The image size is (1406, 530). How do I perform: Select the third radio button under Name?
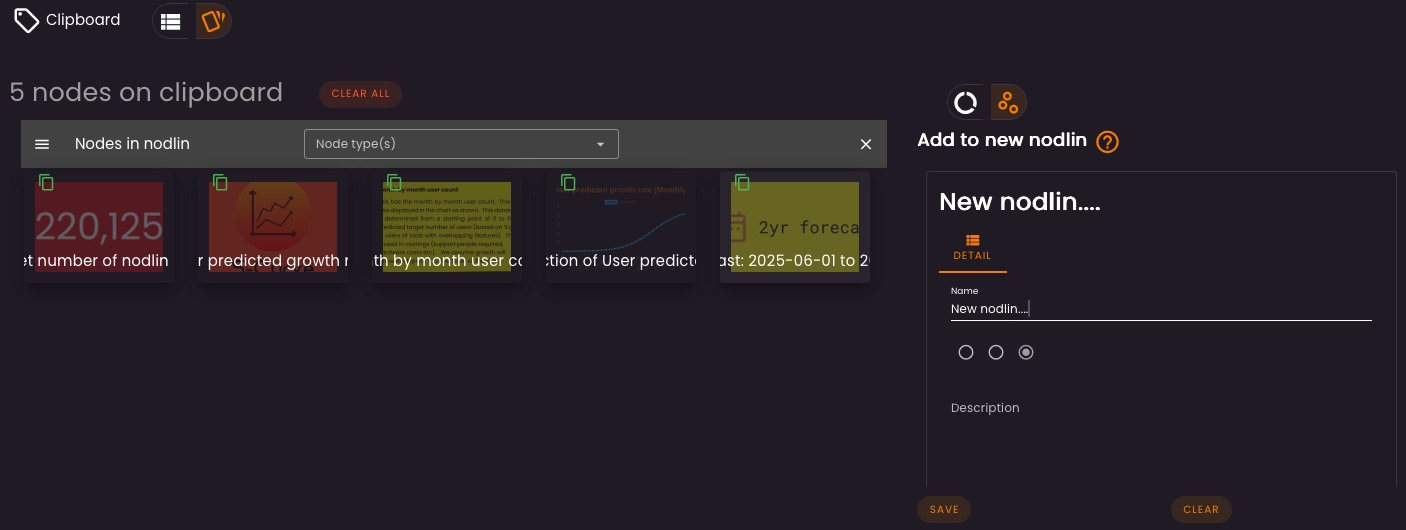(1026, 352)
